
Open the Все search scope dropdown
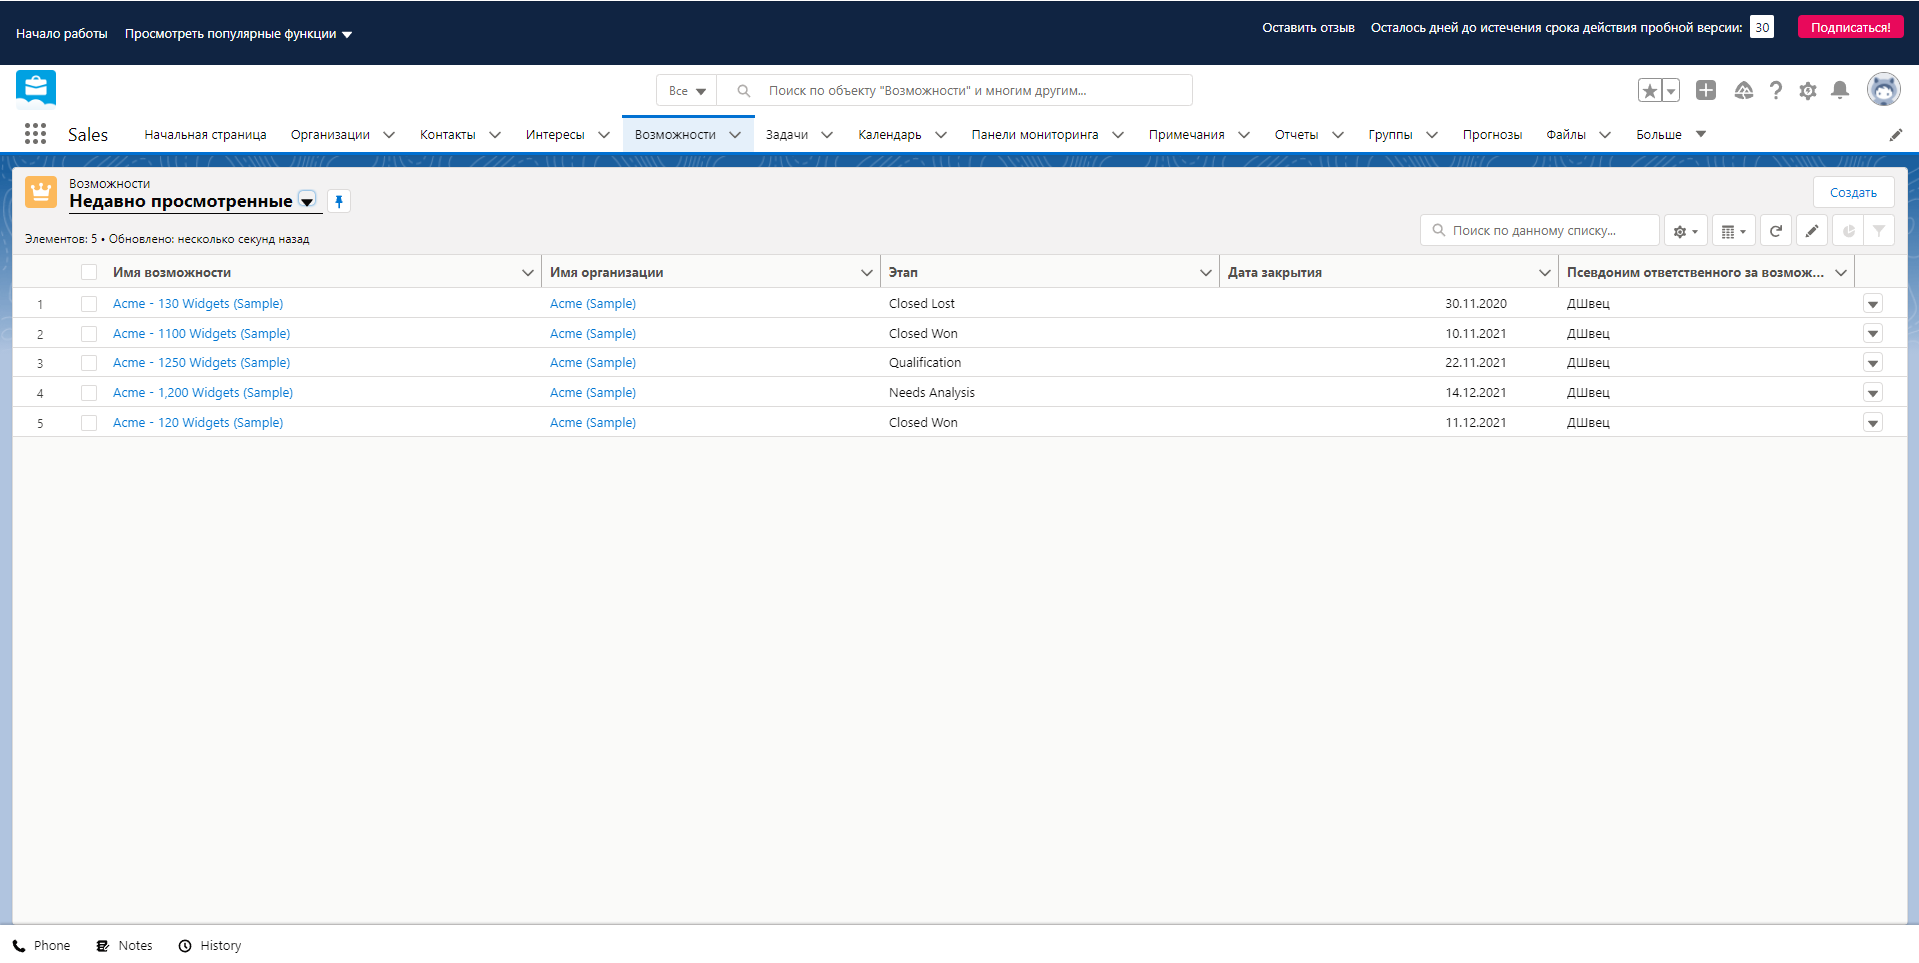(687, 91)
